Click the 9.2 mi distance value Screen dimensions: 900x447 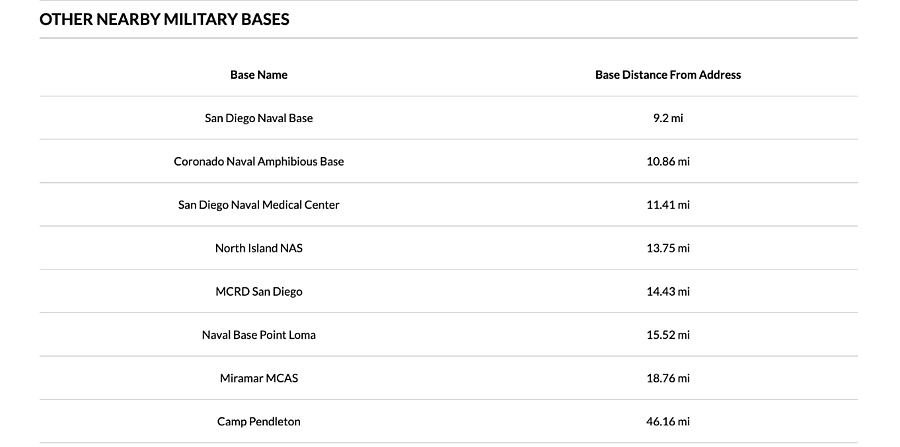click(668, 118)
